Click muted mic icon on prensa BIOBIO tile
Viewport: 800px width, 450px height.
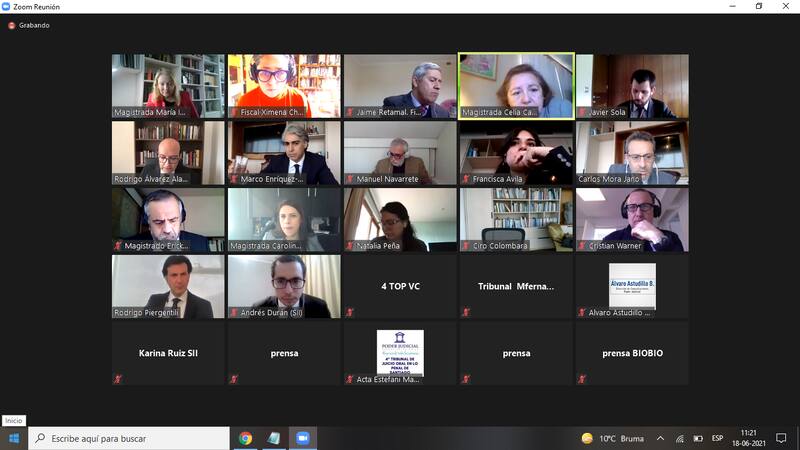582,379
